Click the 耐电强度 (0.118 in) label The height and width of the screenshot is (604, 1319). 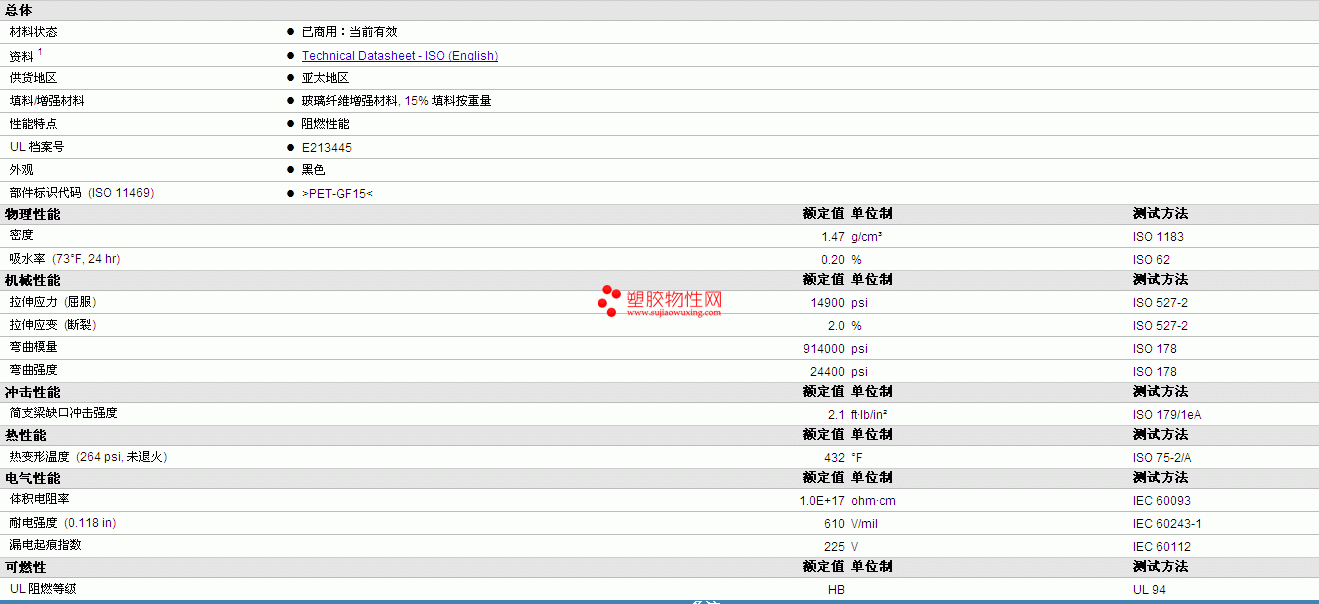62,523
